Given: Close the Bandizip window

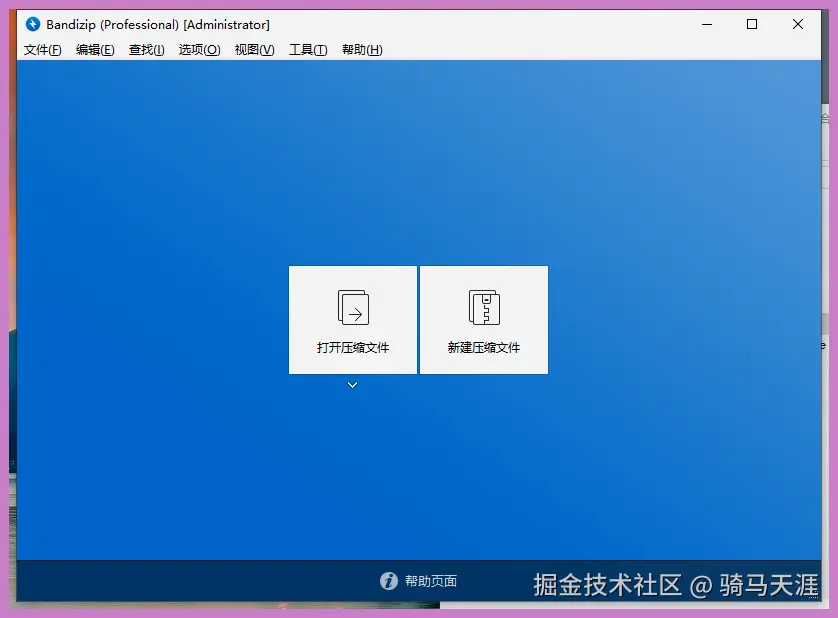Looking at the screenshot, I should point(798,24).
